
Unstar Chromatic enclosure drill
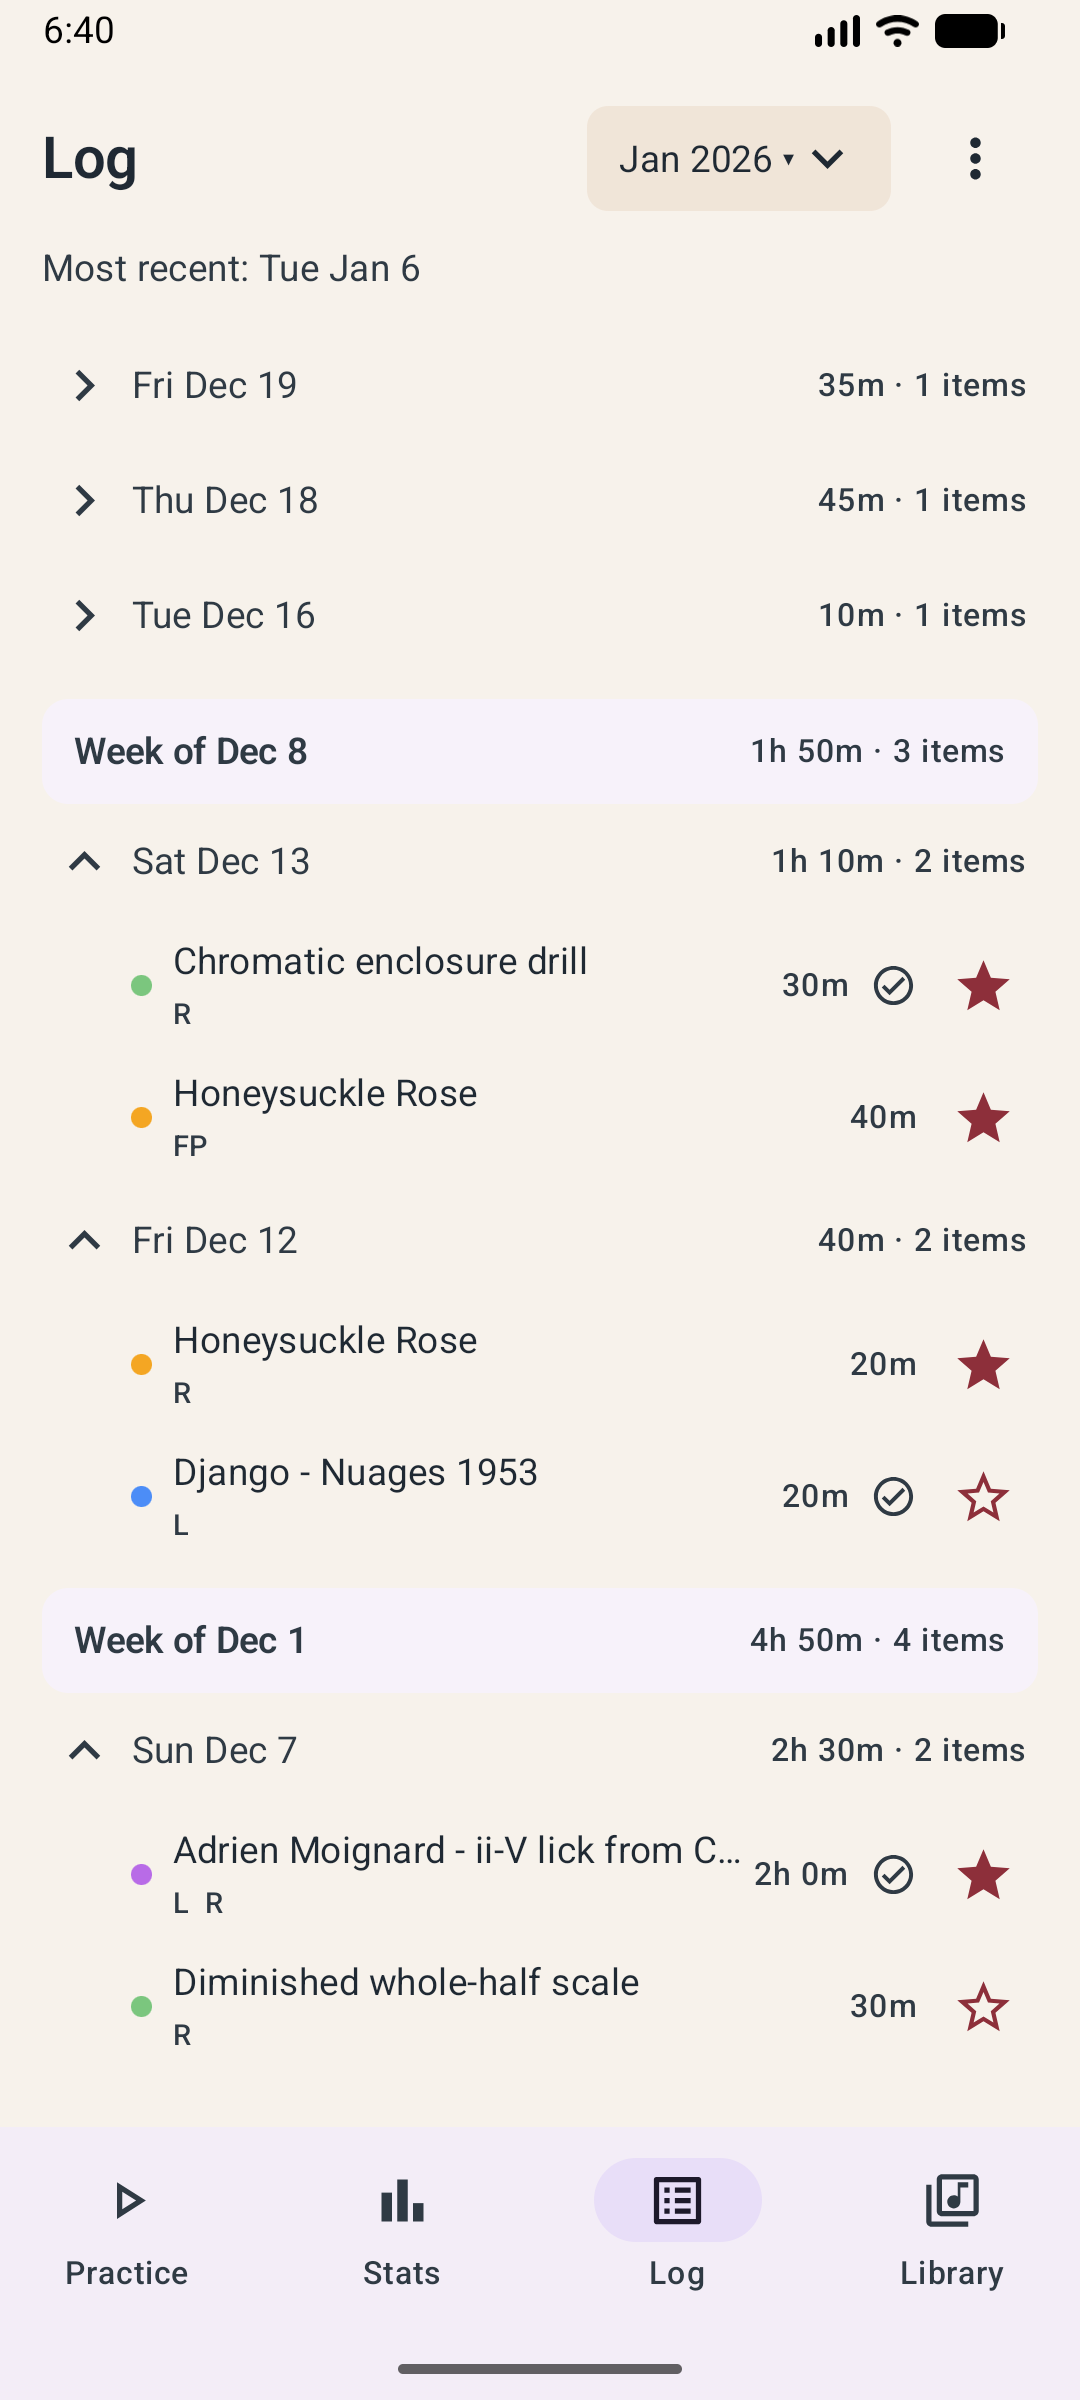click(x=983, y=986)
